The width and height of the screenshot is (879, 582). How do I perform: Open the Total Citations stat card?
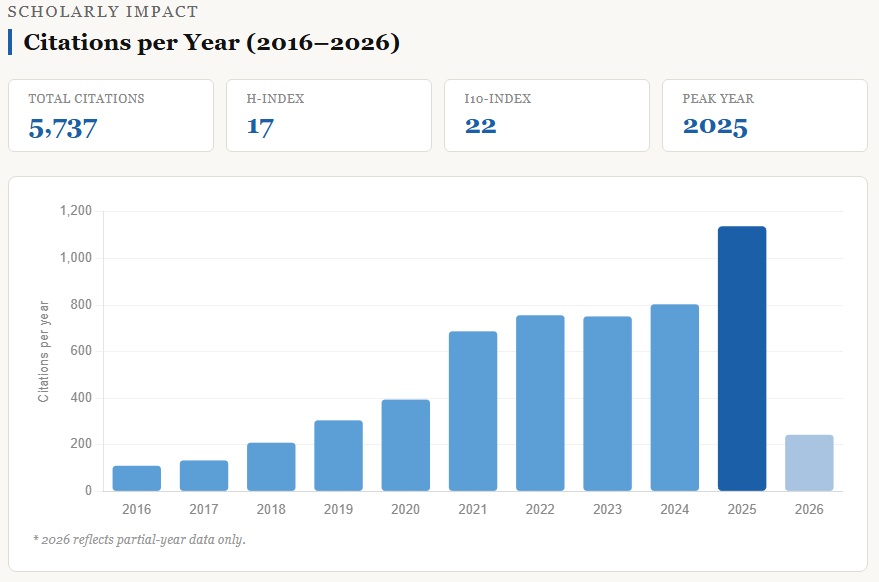111,115
